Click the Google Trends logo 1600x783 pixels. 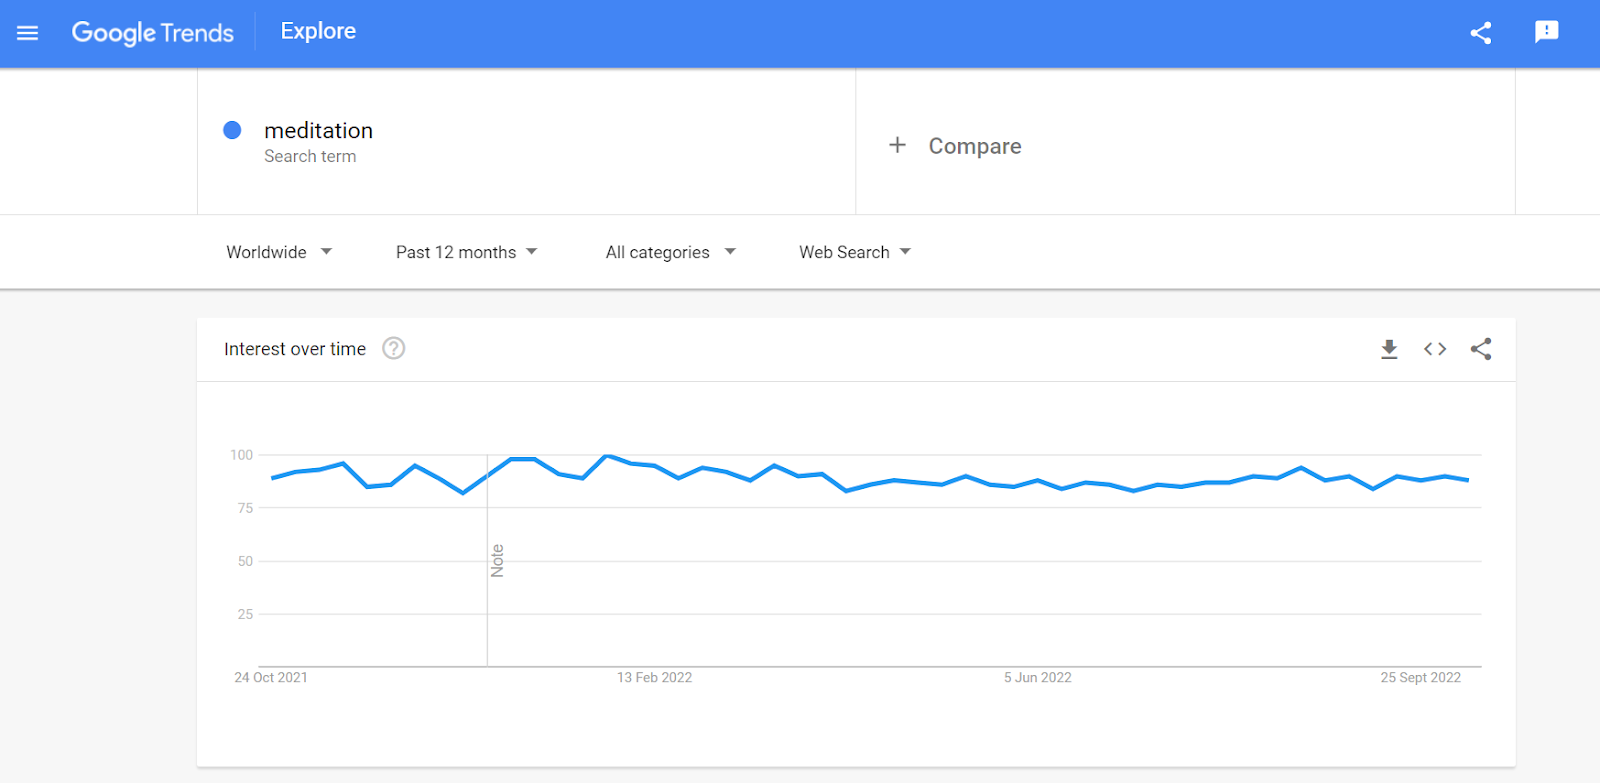tap(153, 33)
